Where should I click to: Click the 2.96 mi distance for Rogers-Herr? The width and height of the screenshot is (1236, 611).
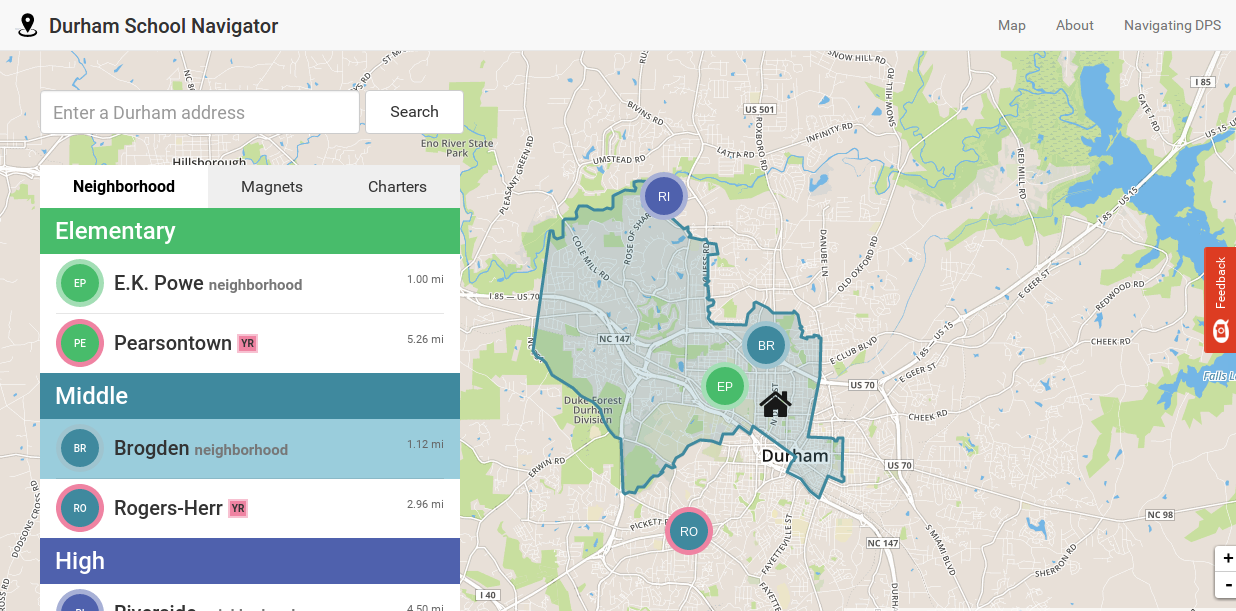point(425,504)
